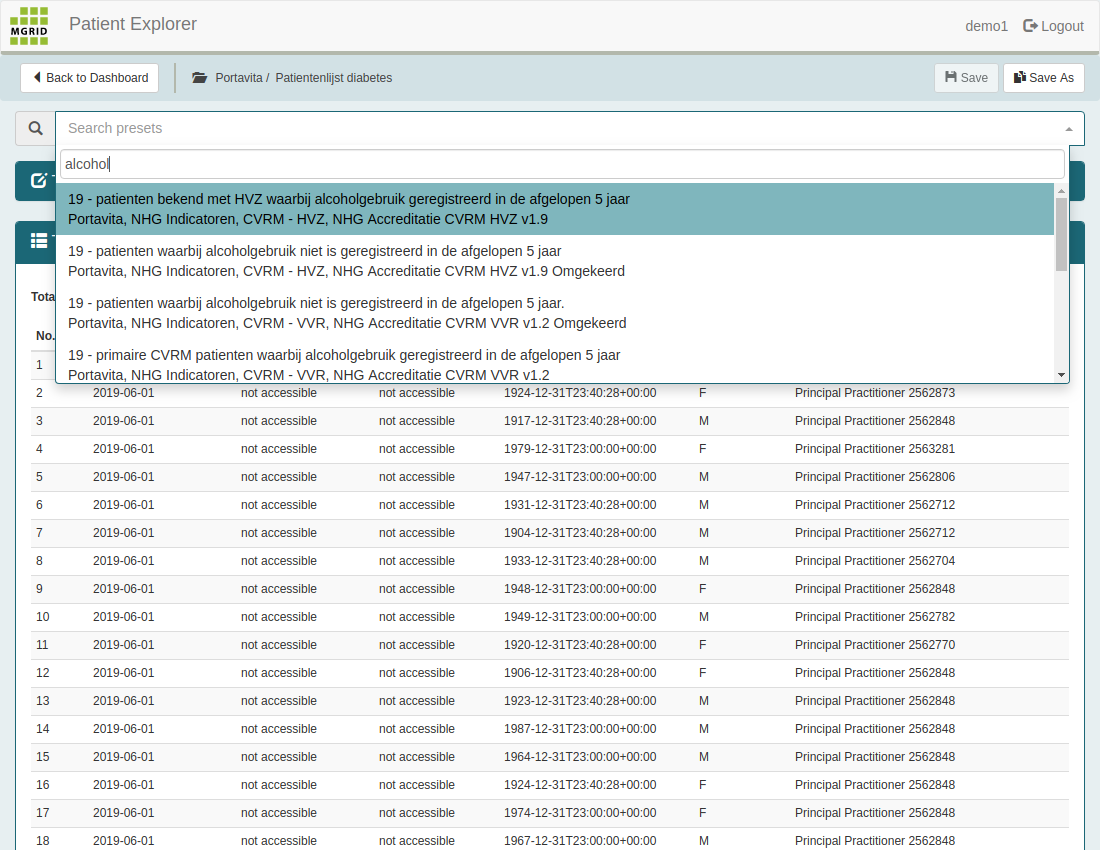Click Principal Practitioner 2562770 cell
Viewport: 1100px width, 850px height.
coord(875,645)
